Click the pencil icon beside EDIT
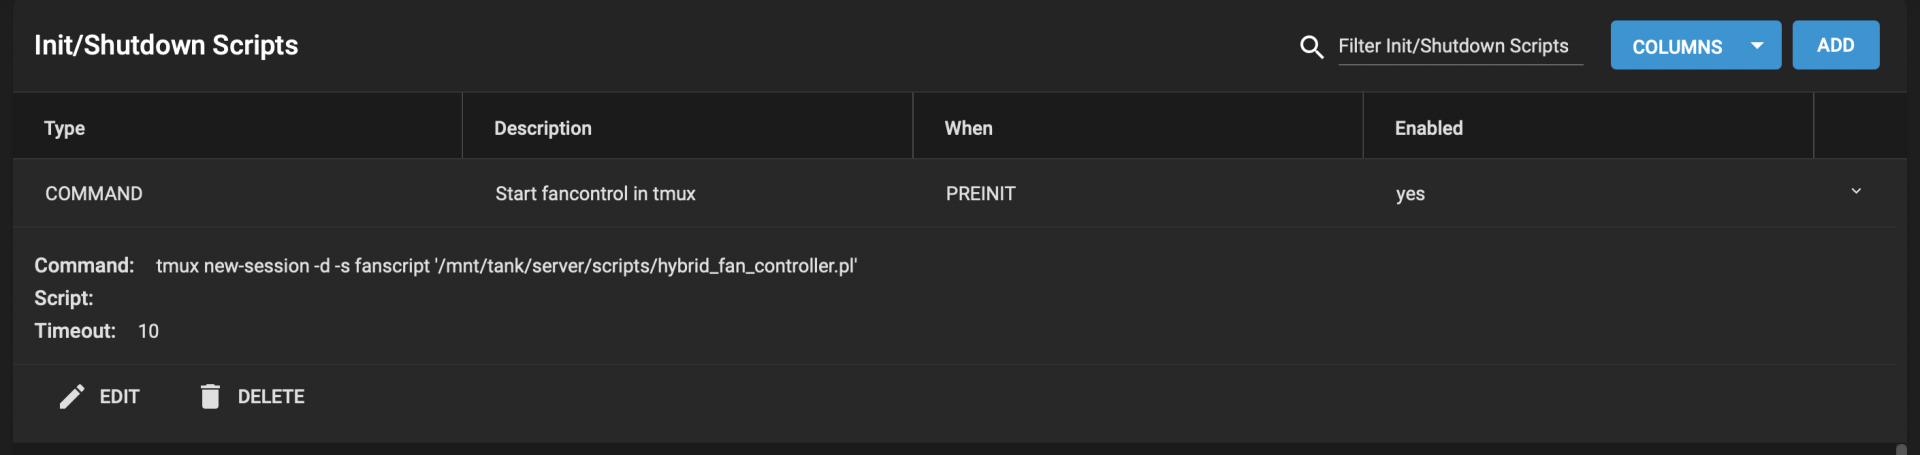This screenshot has width=1920, height=455. (x=71, y=397)
